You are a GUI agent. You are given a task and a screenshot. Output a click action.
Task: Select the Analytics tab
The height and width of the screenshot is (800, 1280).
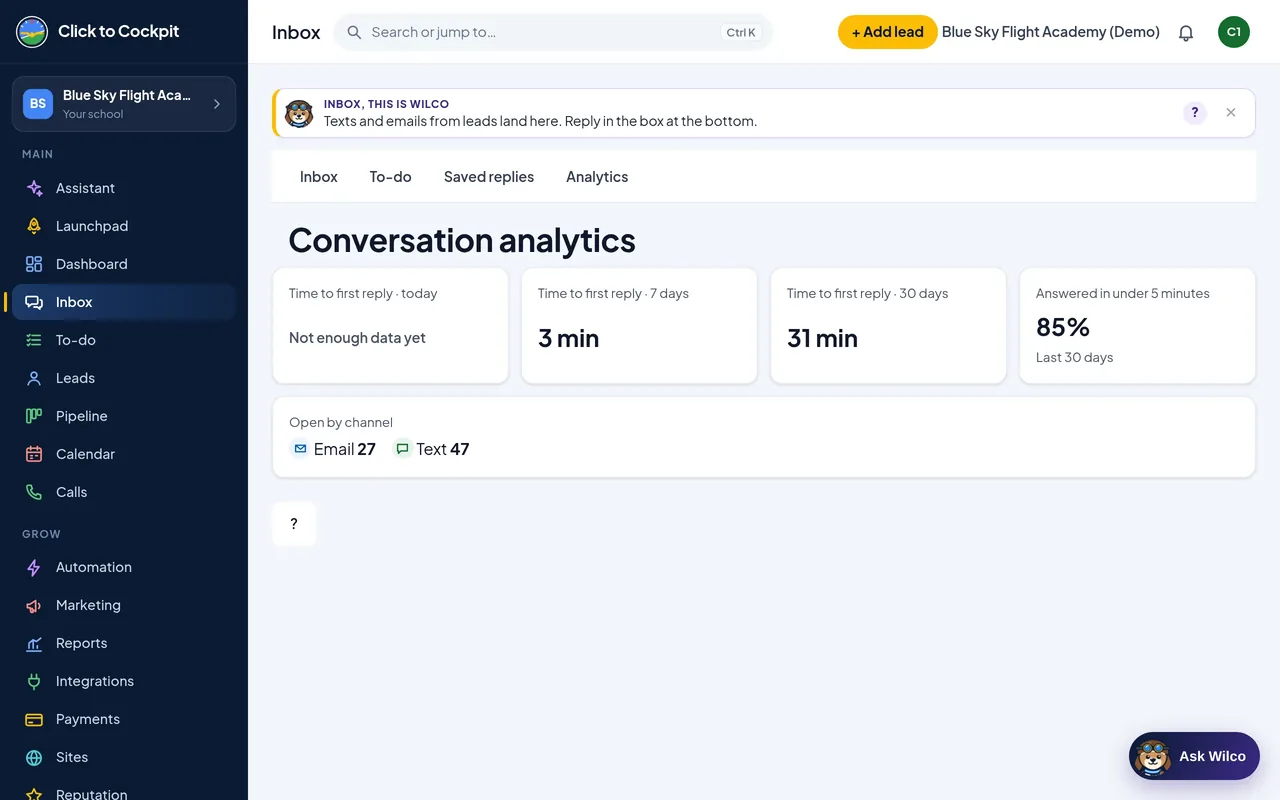597,177
